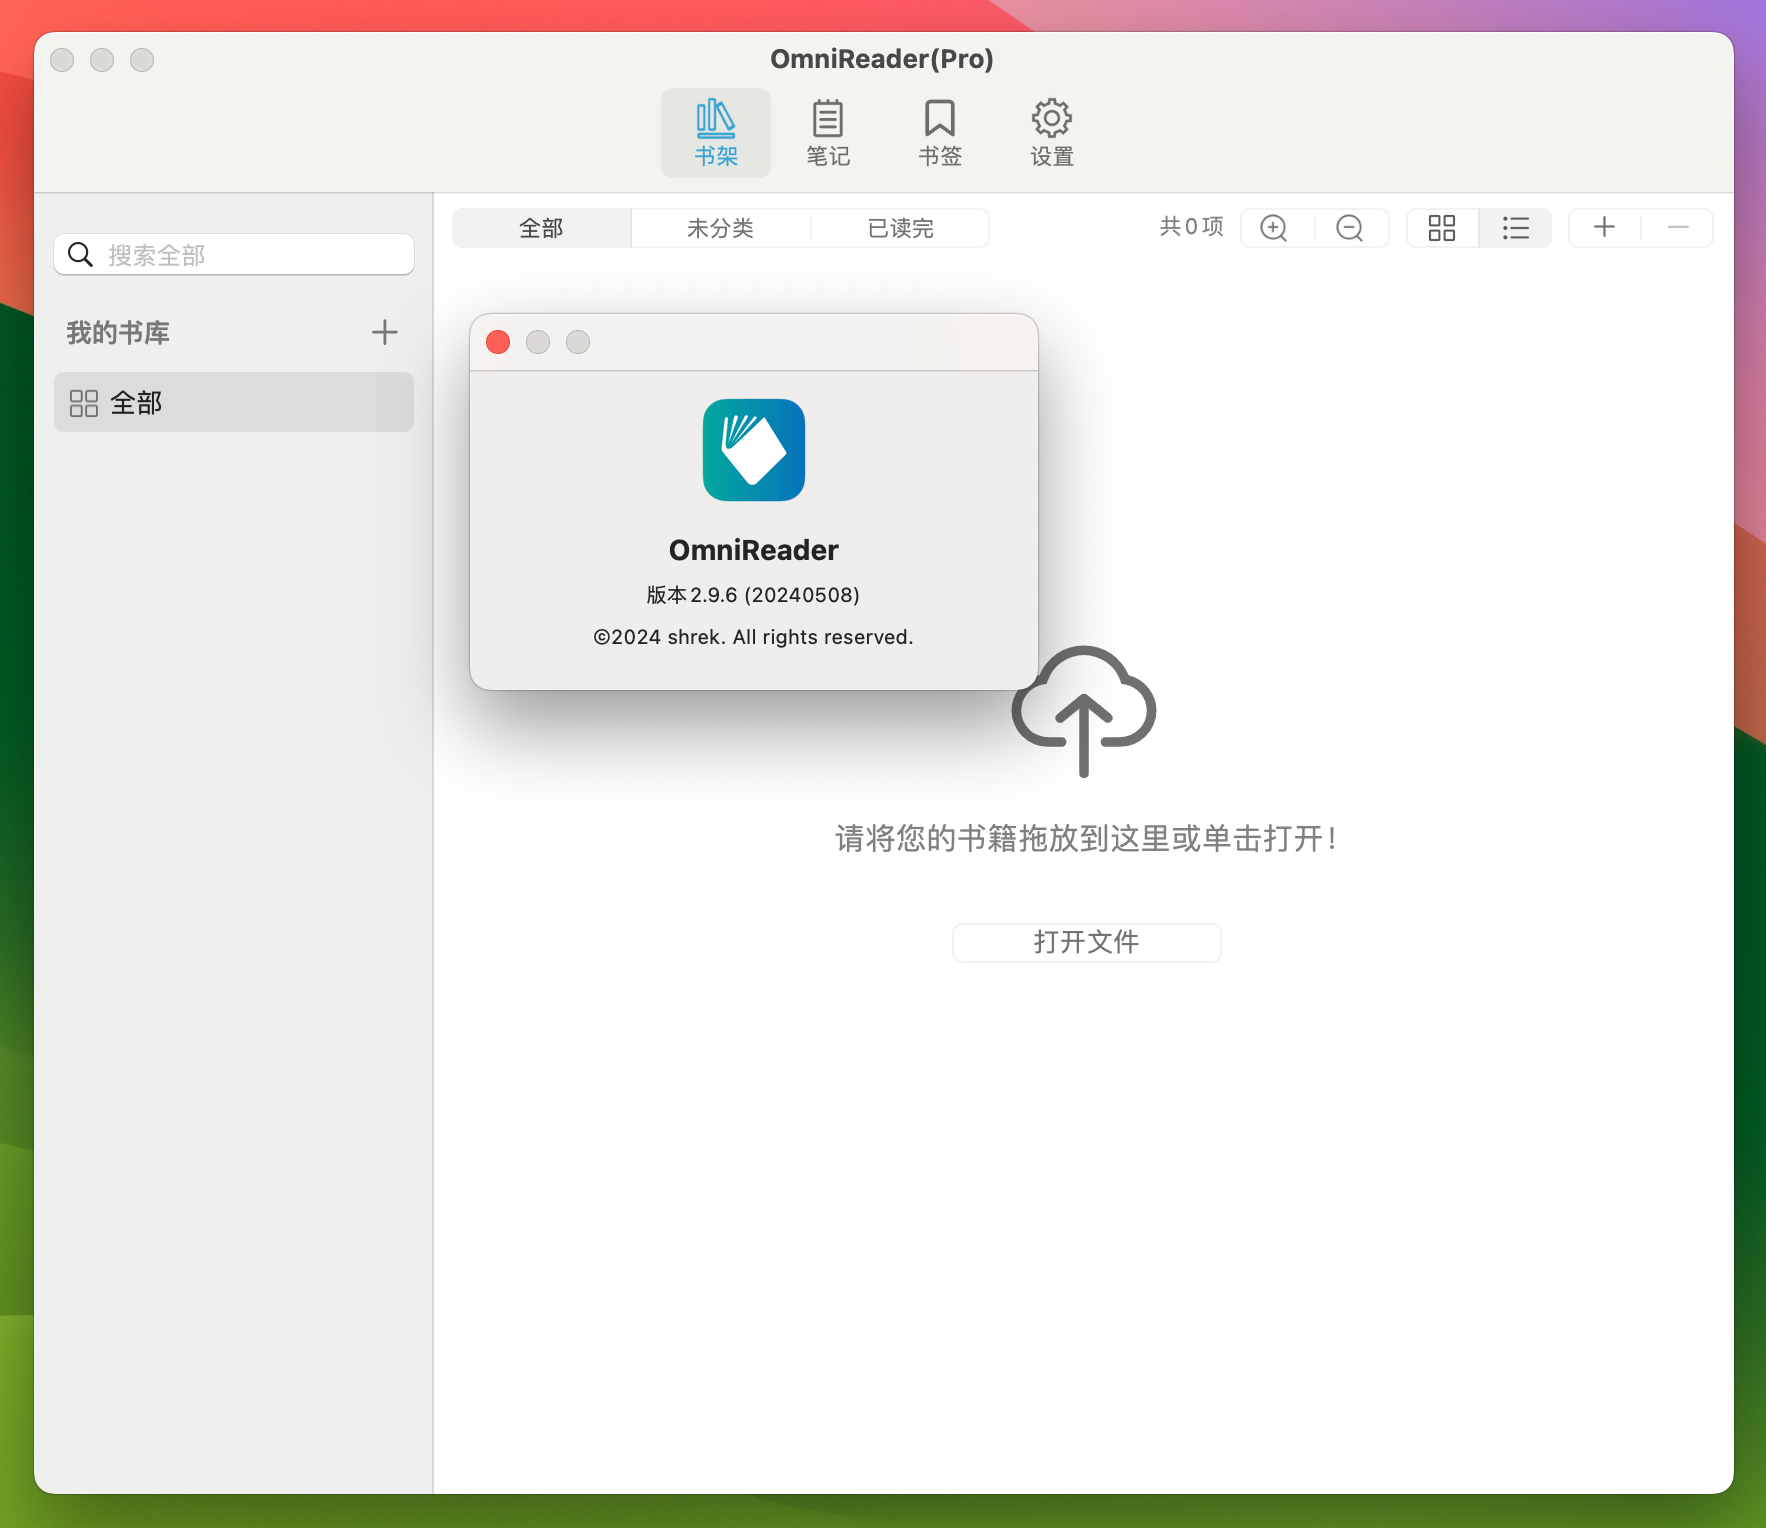Viewport: 1766px width, 1528px height.
Task: Switch to the 笔记 (Notes) panel
Action: 828,131
